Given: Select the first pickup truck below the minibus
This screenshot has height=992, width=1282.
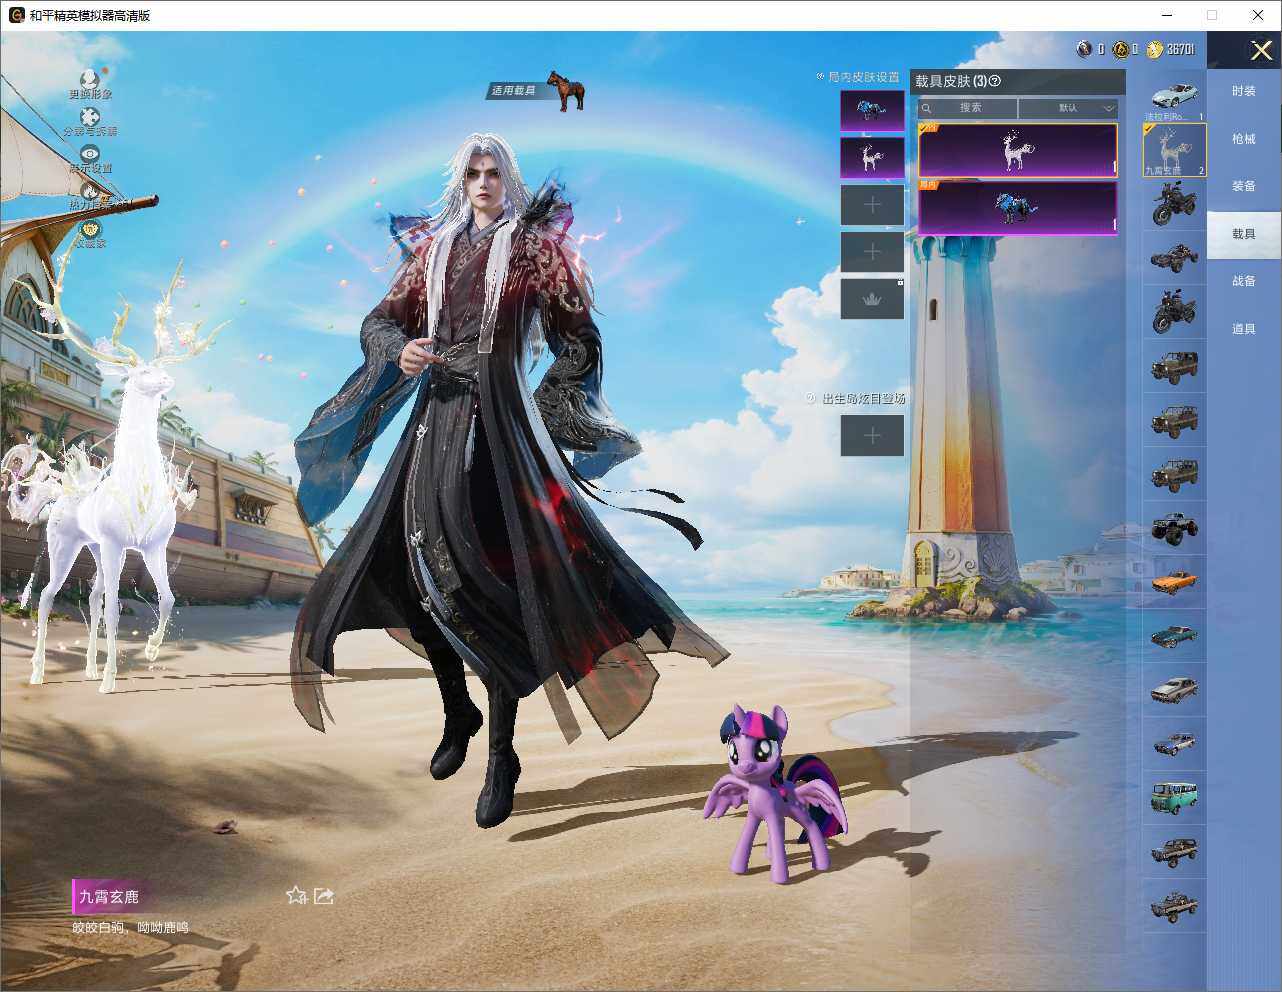Looking at the screenshot, I should coord(1175,852).
